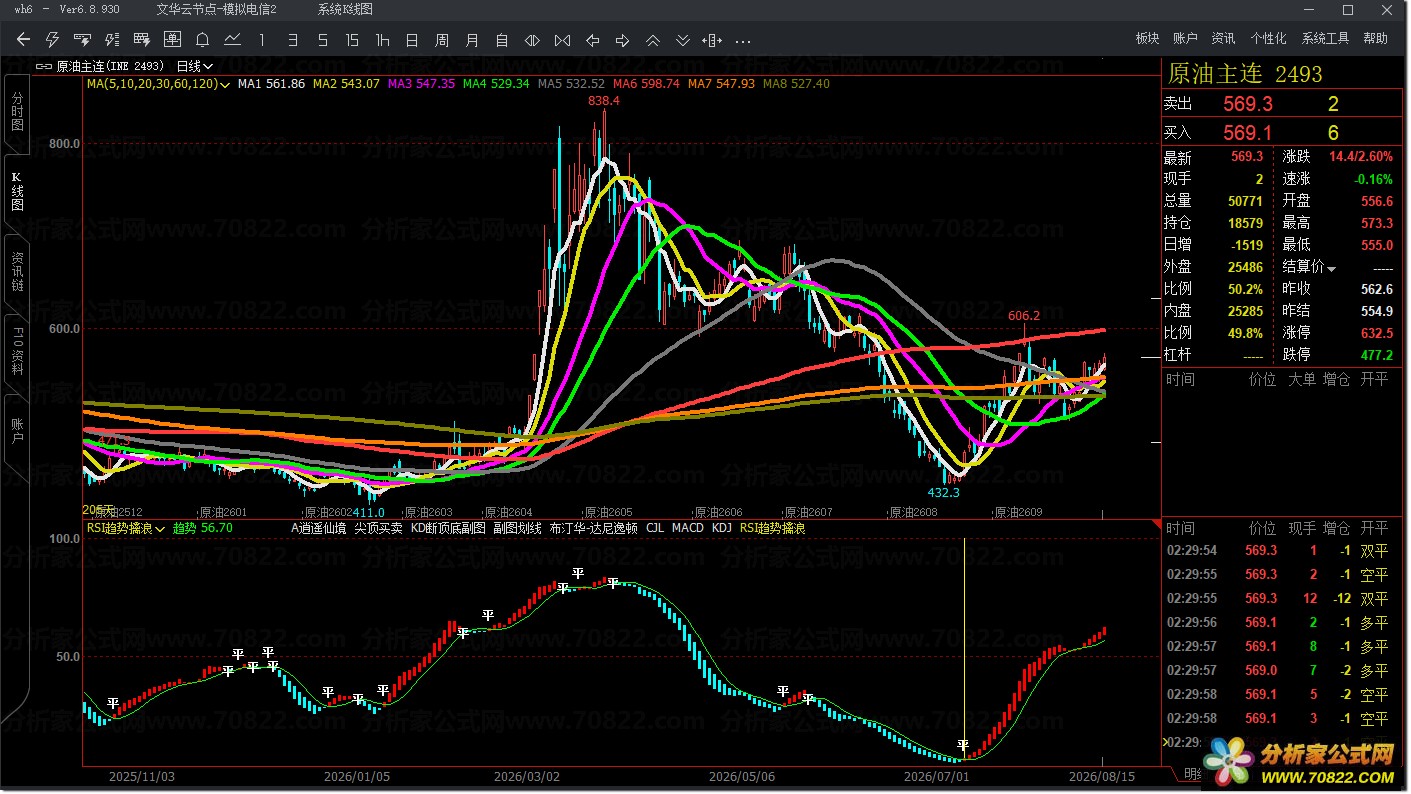Select the KDJ indicator
The image size is (1411, 794).
click(722, 528)
